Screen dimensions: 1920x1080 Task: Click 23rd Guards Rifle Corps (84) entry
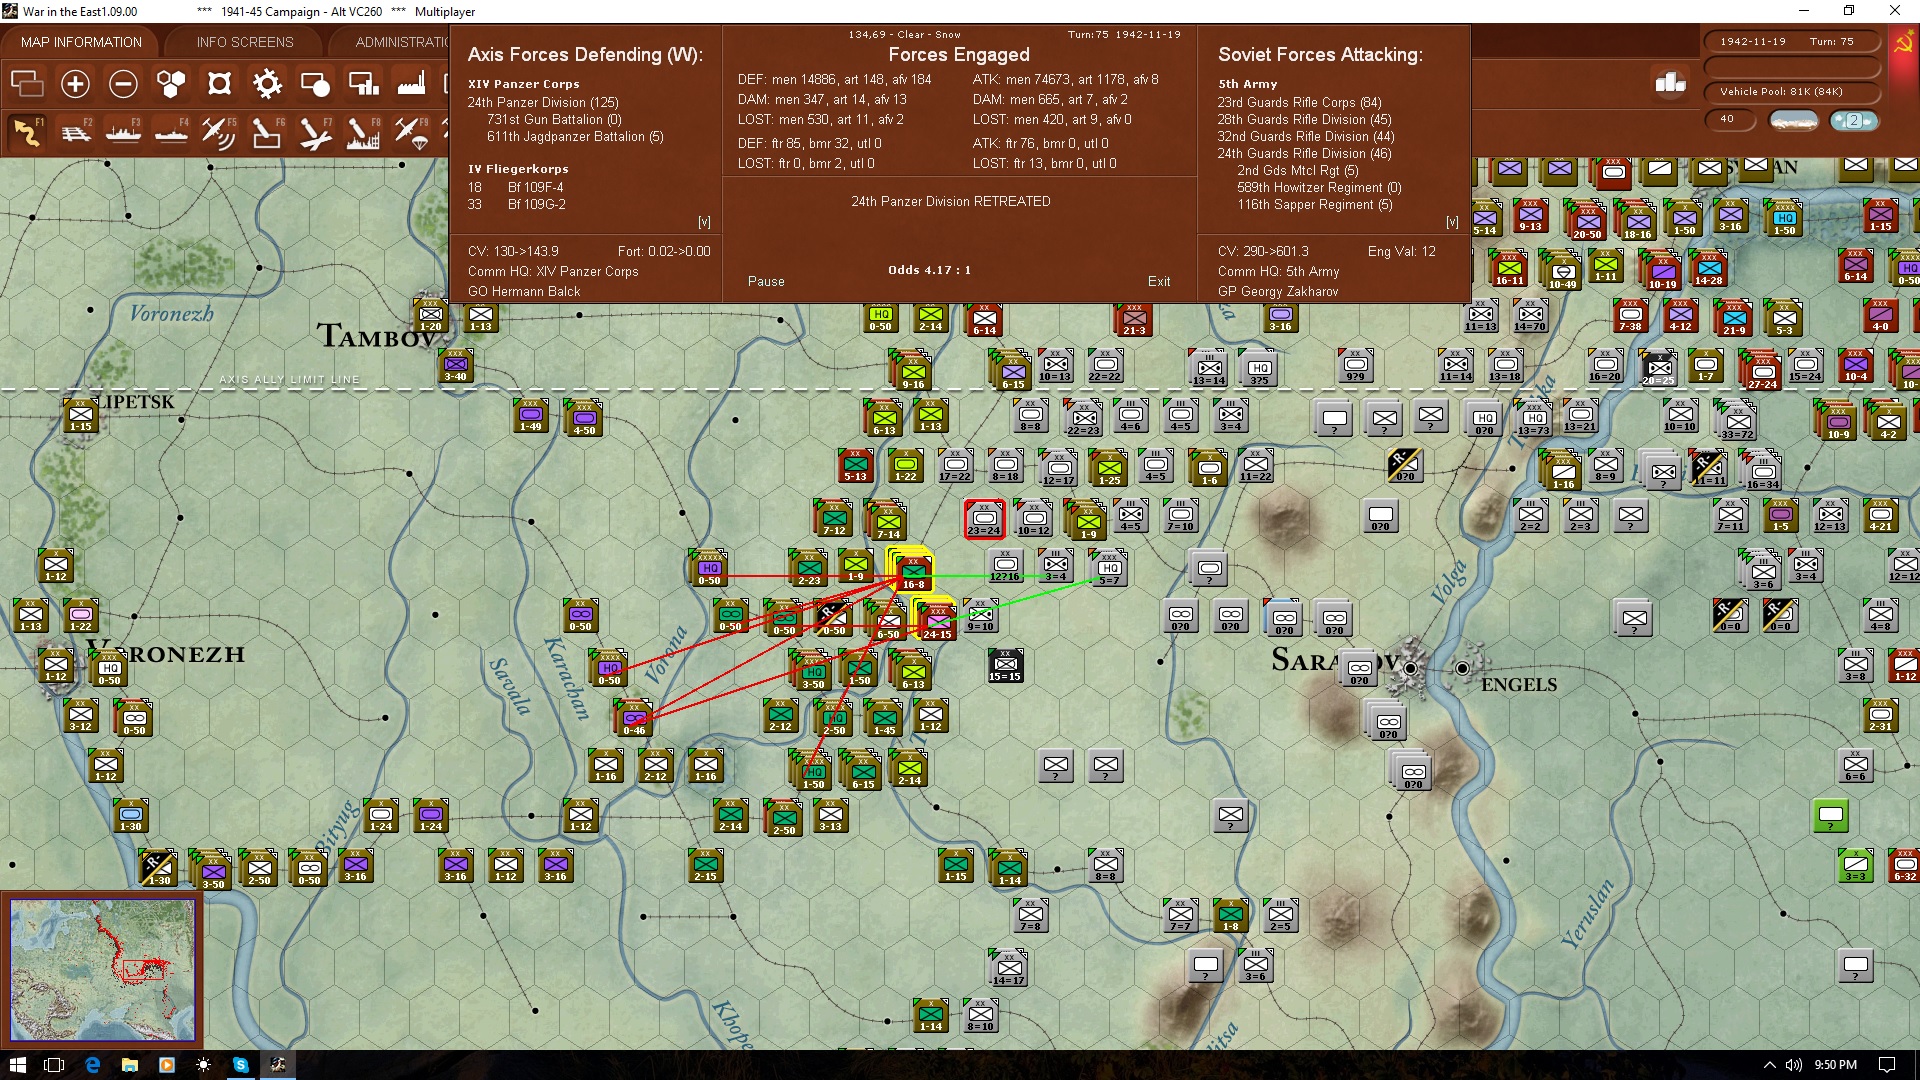coord(1299,103)
